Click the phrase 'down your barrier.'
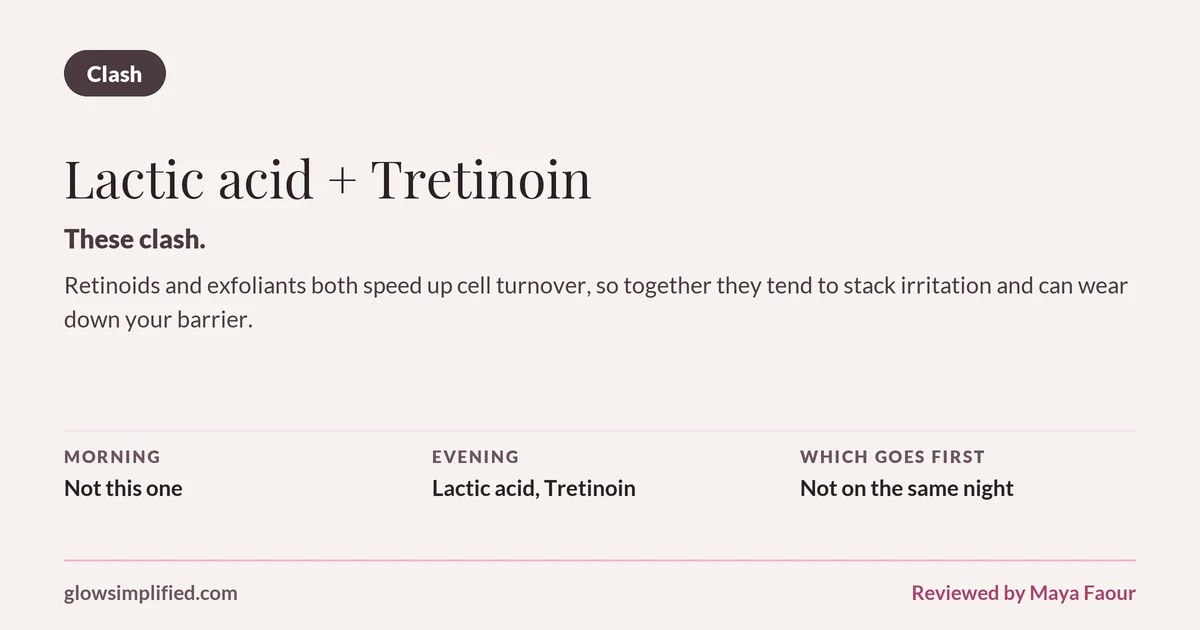1200x630 pixels. [x=157, y=321]
